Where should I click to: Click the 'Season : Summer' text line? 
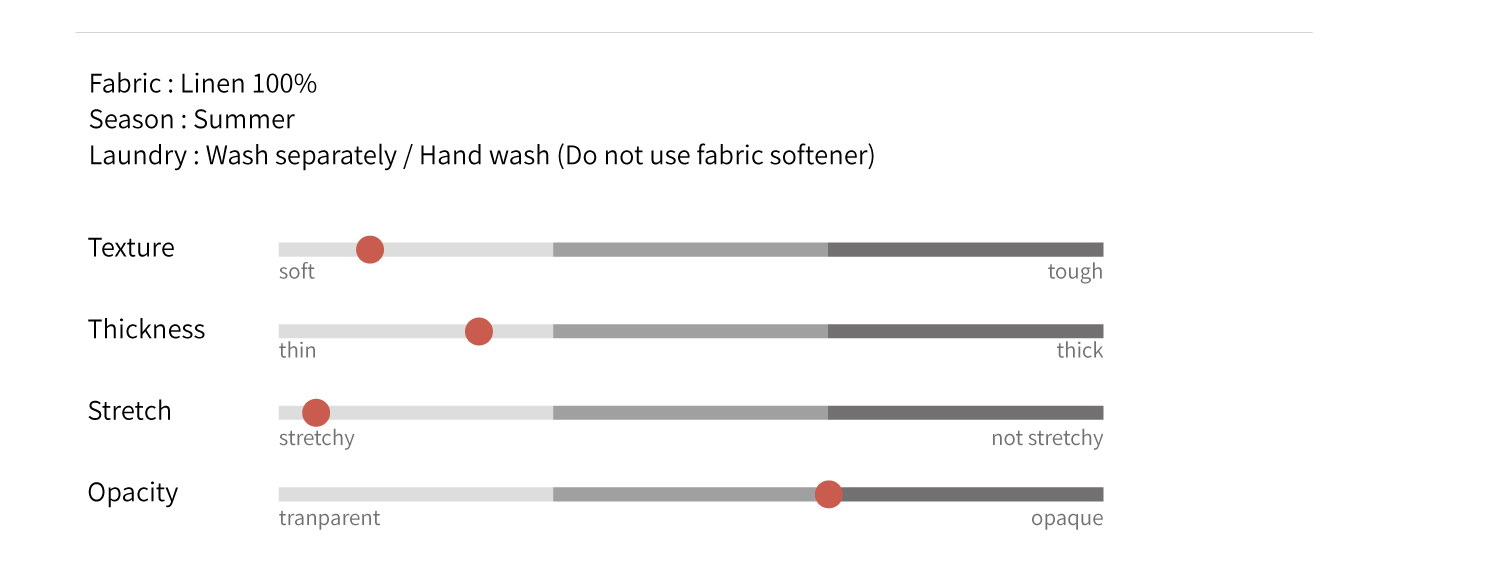pyautogui.click(x=192, y=120)
